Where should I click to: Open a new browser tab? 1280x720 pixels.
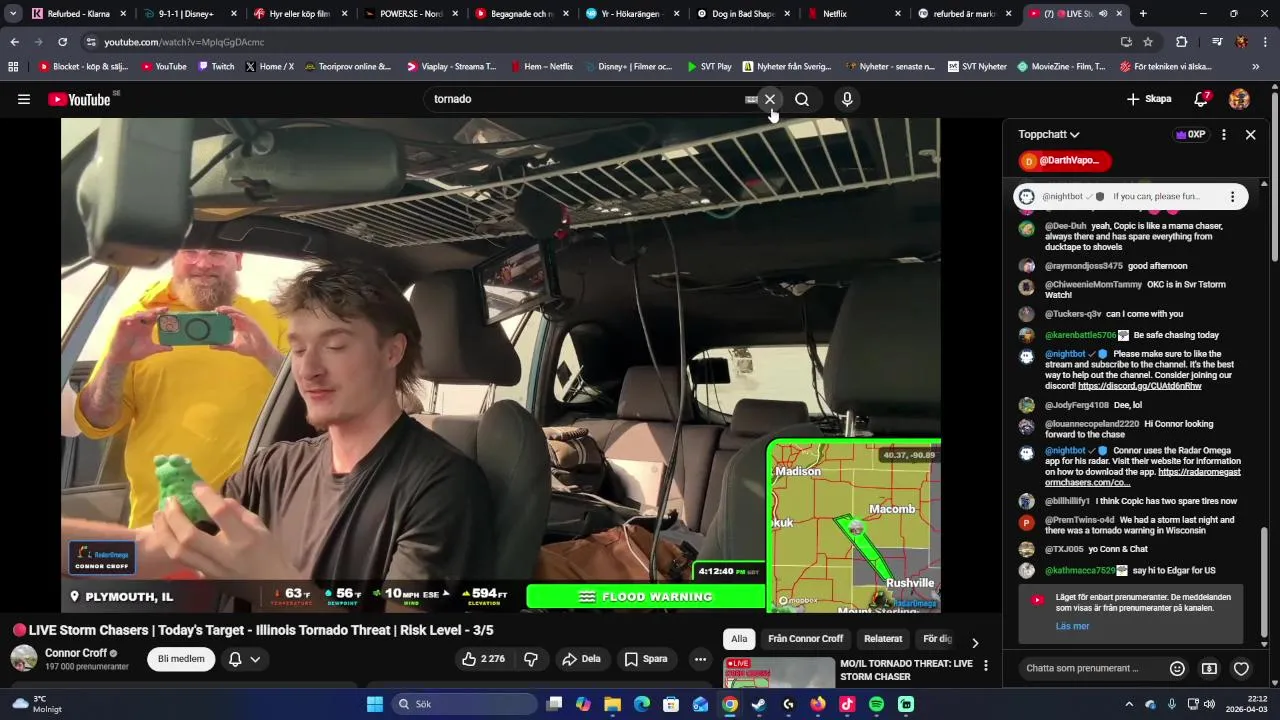[1143, 14]
